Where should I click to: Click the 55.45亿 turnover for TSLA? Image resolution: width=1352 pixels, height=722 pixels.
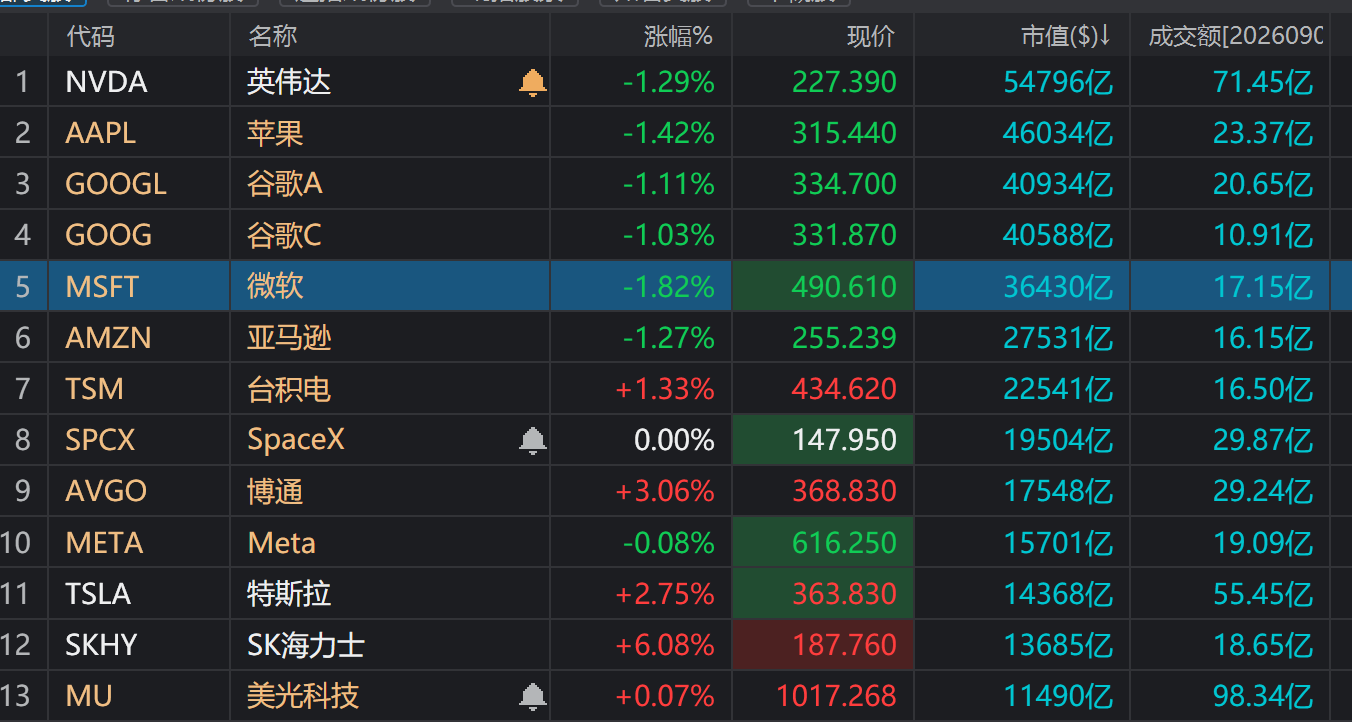click(x=1263, y=594)
